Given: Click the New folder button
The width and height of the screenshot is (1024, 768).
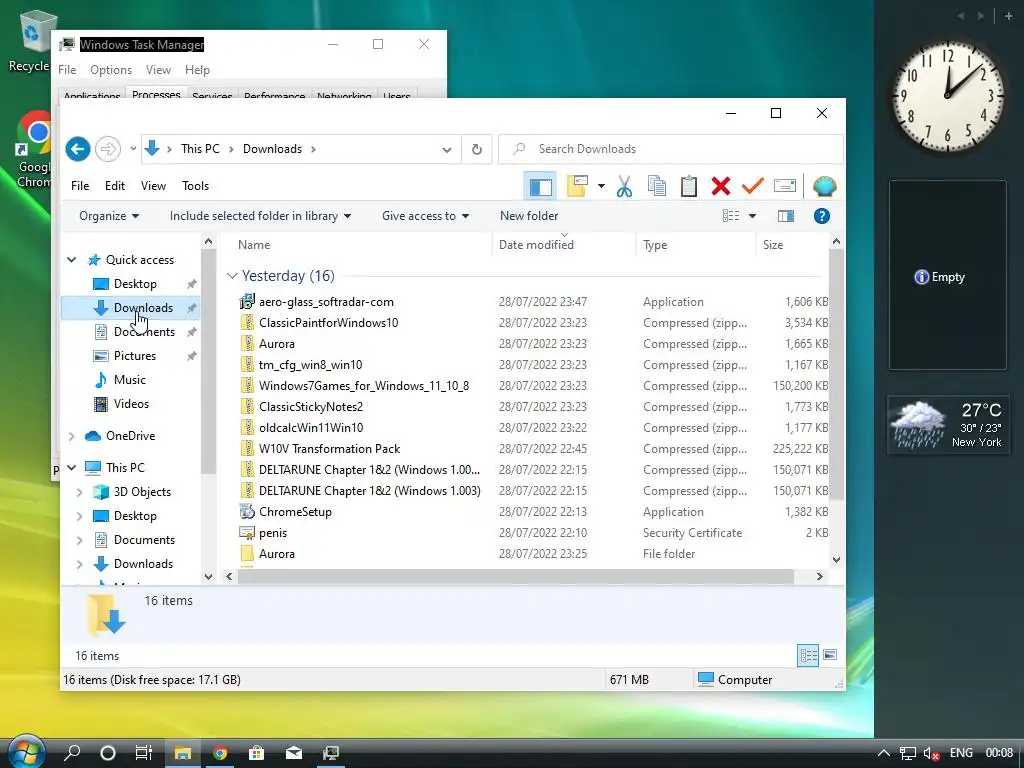Looking at the screenshot, I should coord(529,216).
